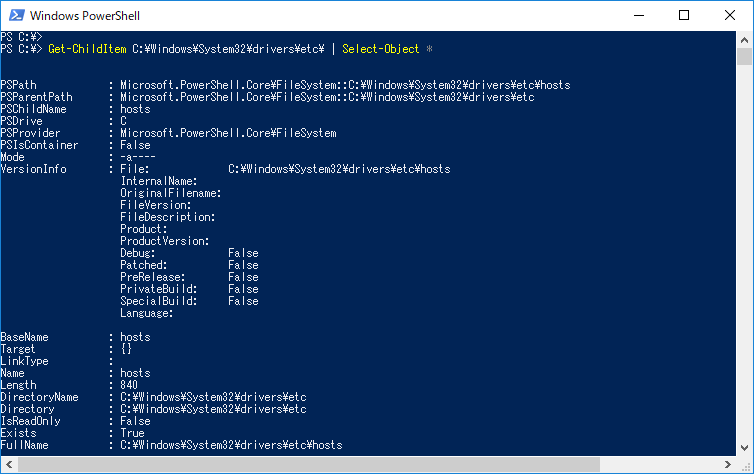This screenshot has width=754, height=474.
Task: Click the Debug False value
Action: tap(243, 253)
